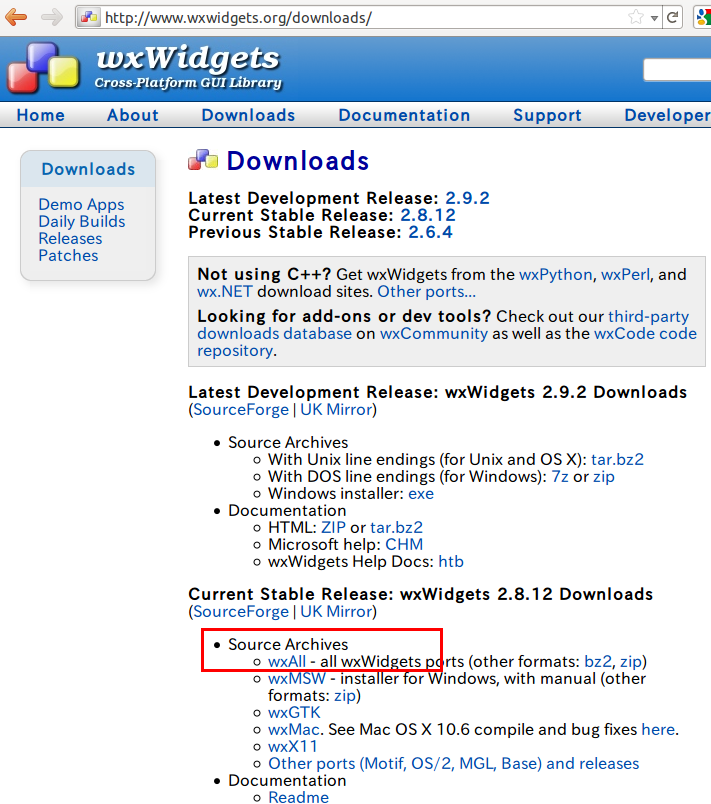The image size is (711, 804).
Task: Click the Google search engine icon
Action: [x=703, y=17]
